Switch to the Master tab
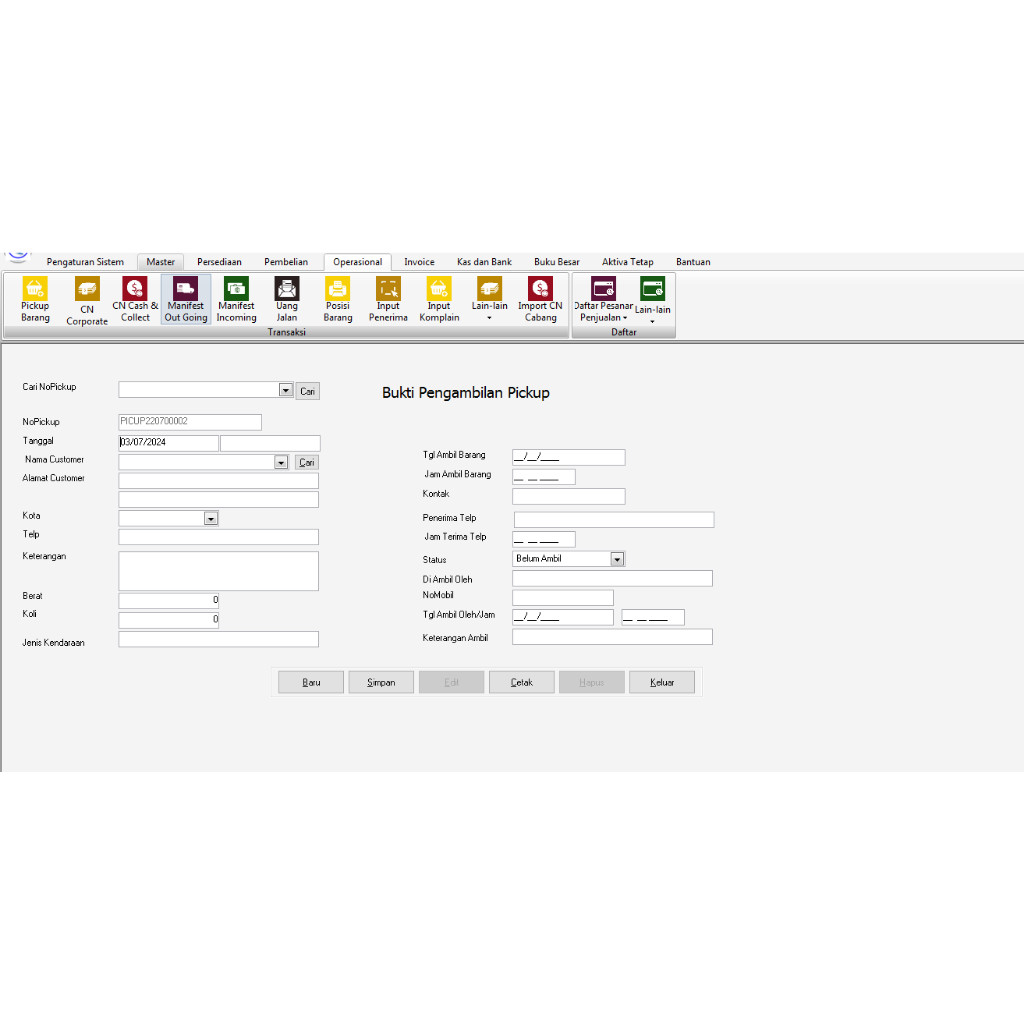The width and height of the screenshot is (1024, 1024). pos(161,262)
